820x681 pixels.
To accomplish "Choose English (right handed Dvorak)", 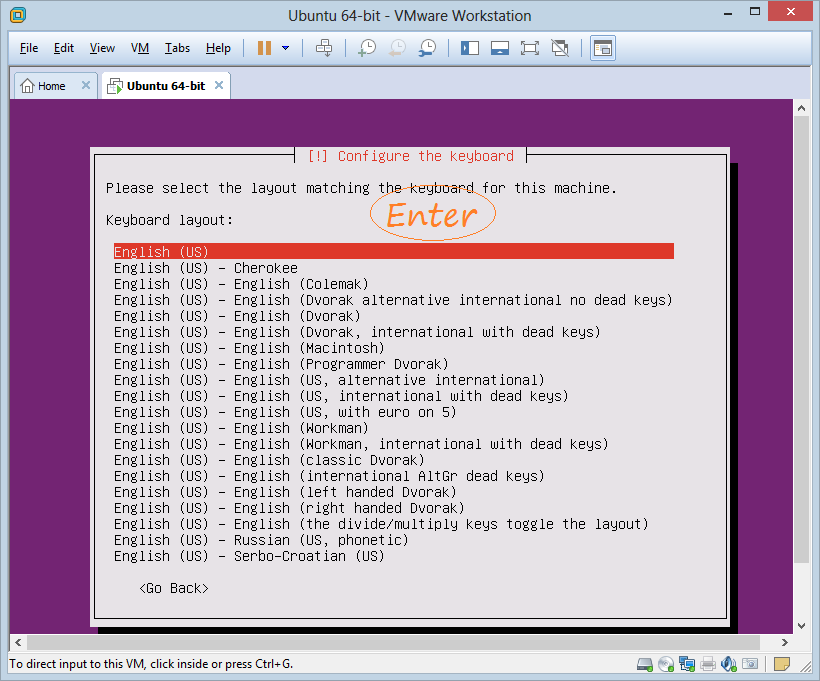I will point(289,508).
